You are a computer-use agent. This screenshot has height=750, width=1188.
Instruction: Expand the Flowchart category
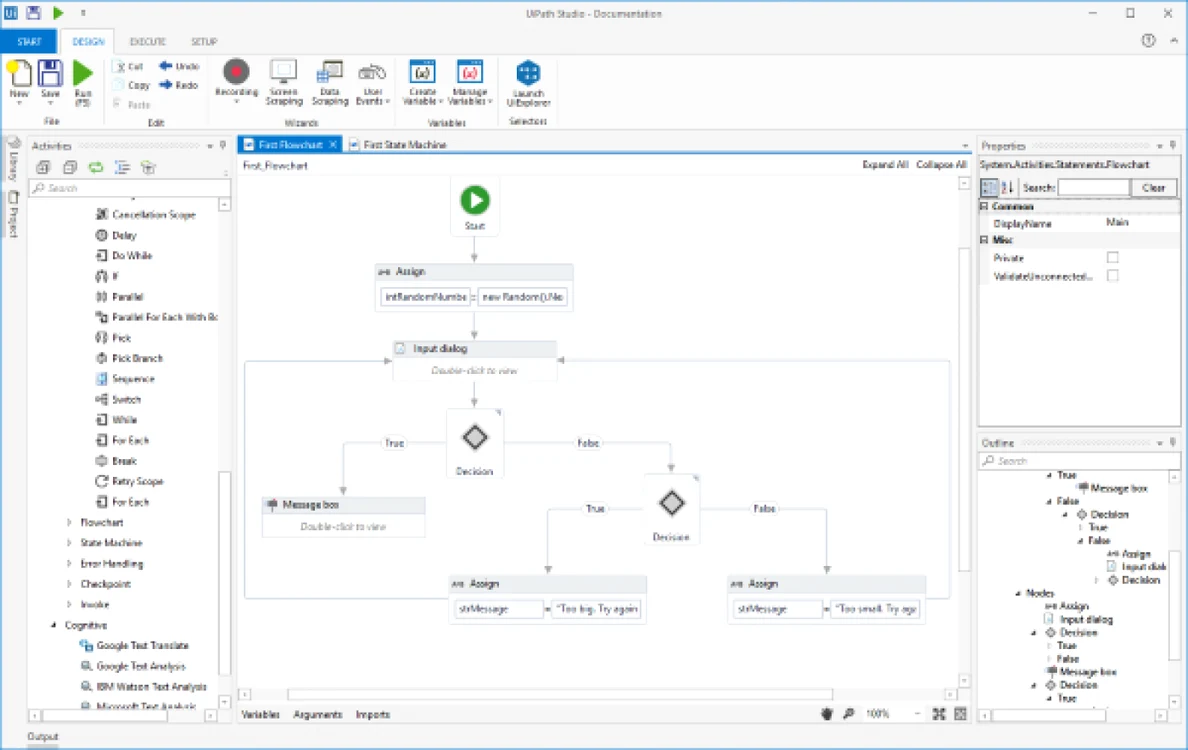point(69,522)
